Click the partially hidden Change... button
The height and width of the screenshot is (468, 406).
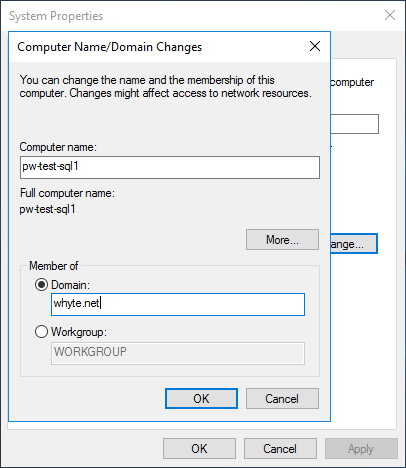point(354,244)
